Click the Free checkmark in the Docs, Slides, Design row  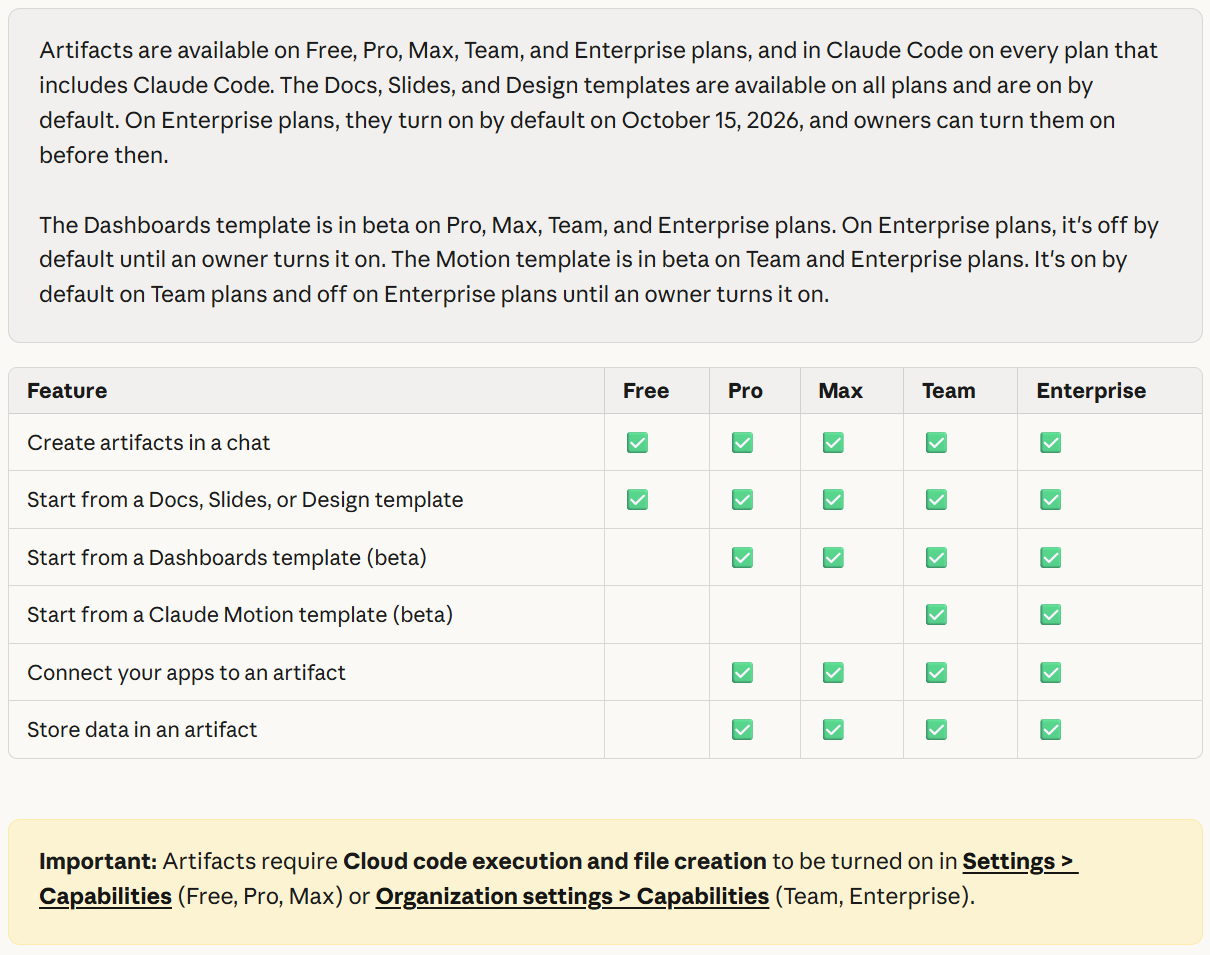coord(637,499)
